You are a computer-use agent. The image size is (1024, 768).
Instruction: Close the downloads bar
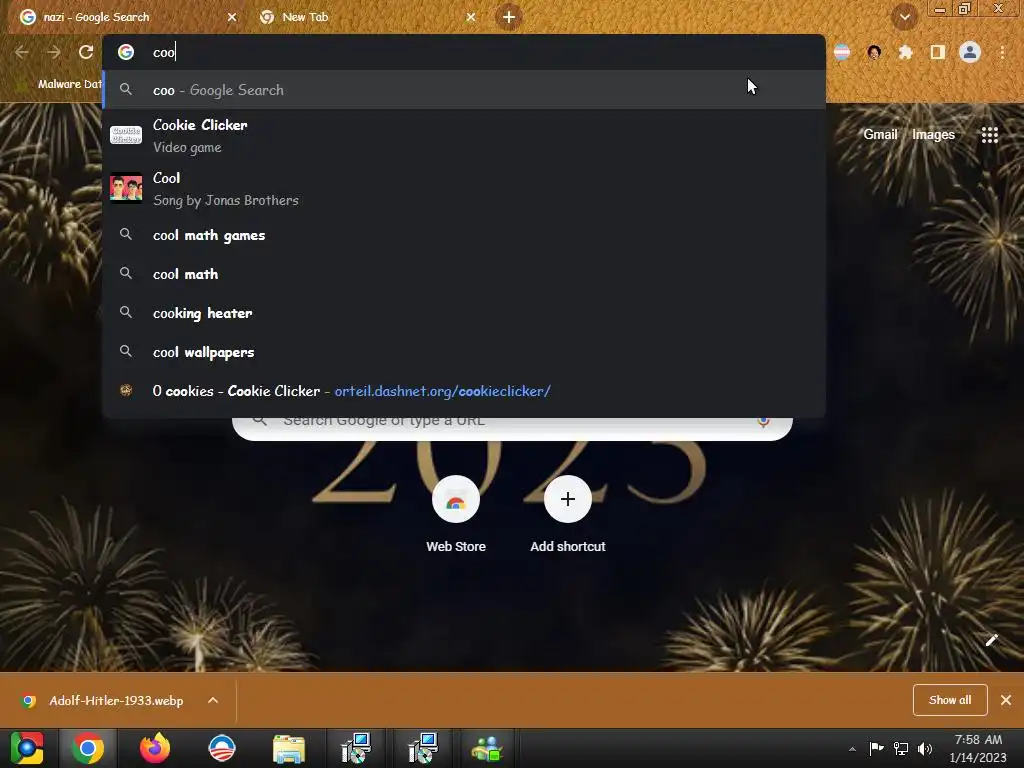(x=1006, y=699)
